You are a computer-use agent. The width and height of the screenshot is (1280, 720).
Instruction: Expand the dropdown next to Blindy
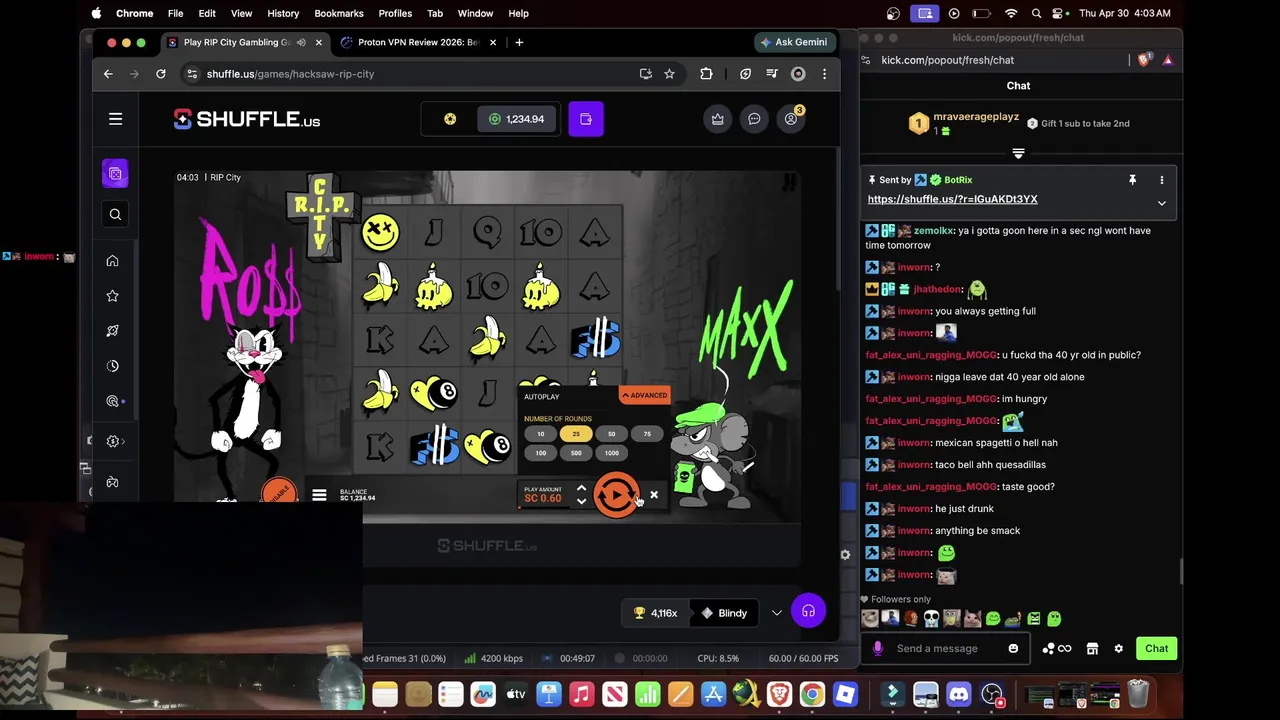777,613
